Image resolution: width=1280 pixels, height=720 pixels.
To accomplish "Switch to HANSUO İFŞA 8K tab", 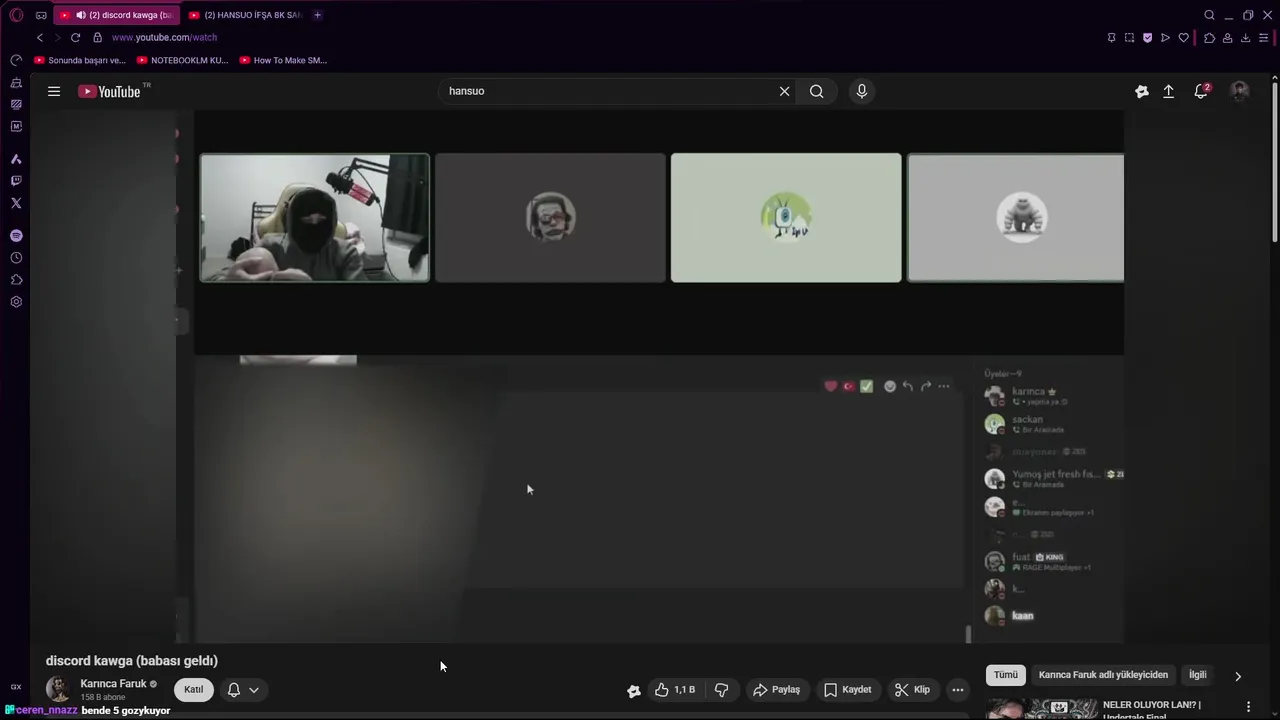I will [x=245, y=15].
